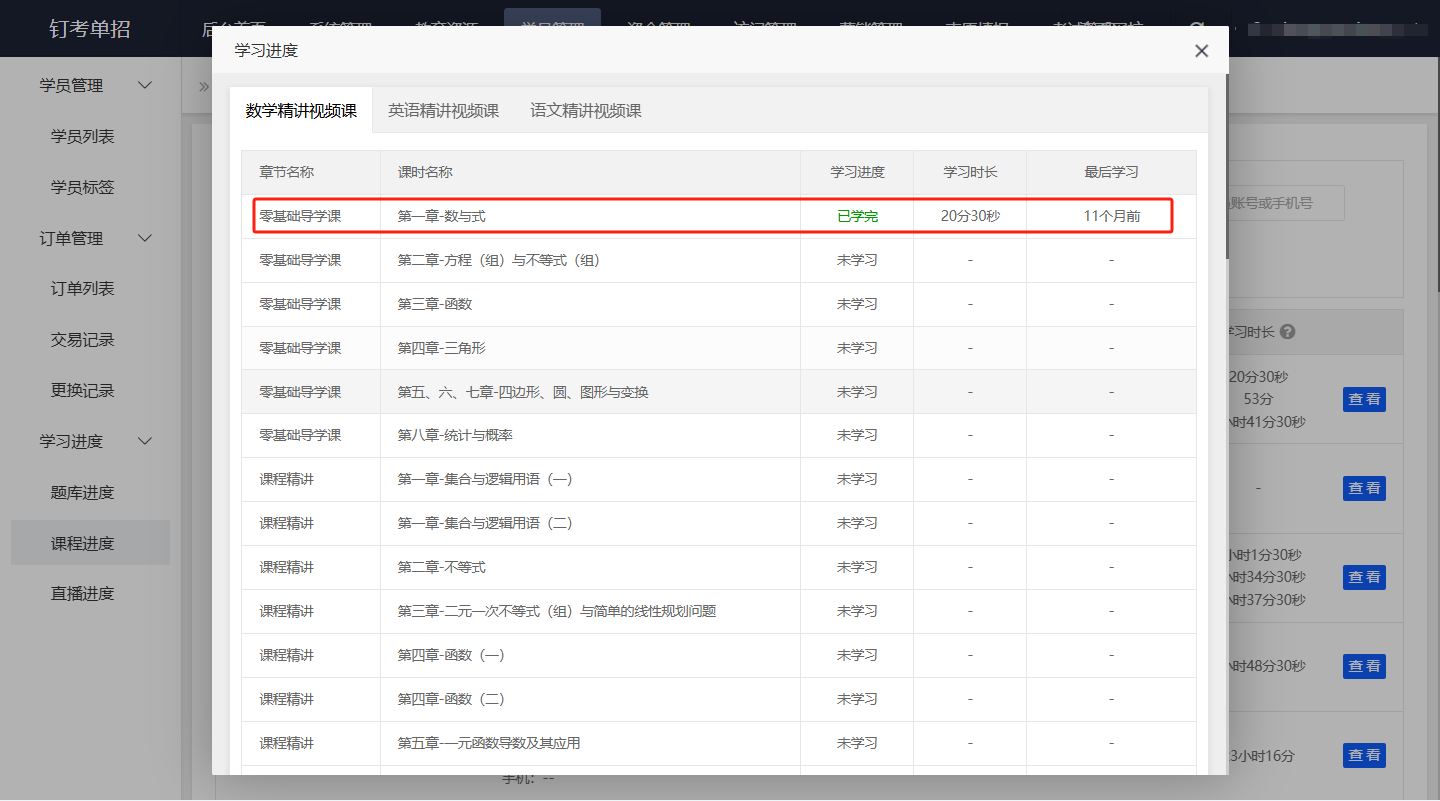Select the 数学精讲视频课 tab
This screenshot has height=801, width=1440.
pyautogui.click(x=301, y=111)
